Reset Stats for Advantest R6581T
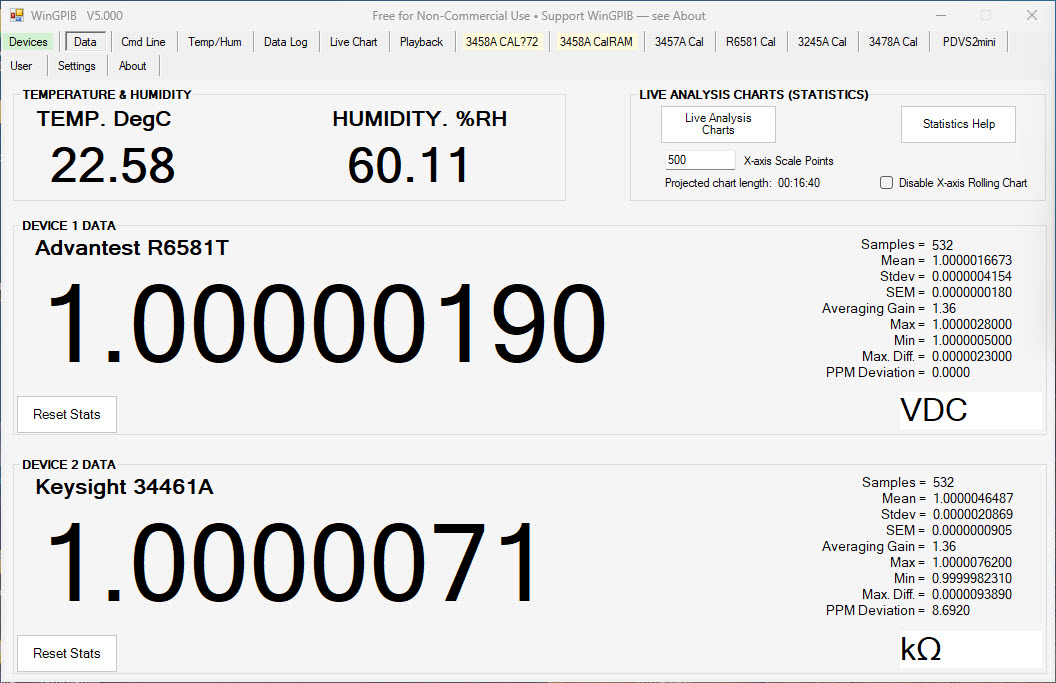The width and height of the screenshot is (1056, 683). click(x=67, y=414)
